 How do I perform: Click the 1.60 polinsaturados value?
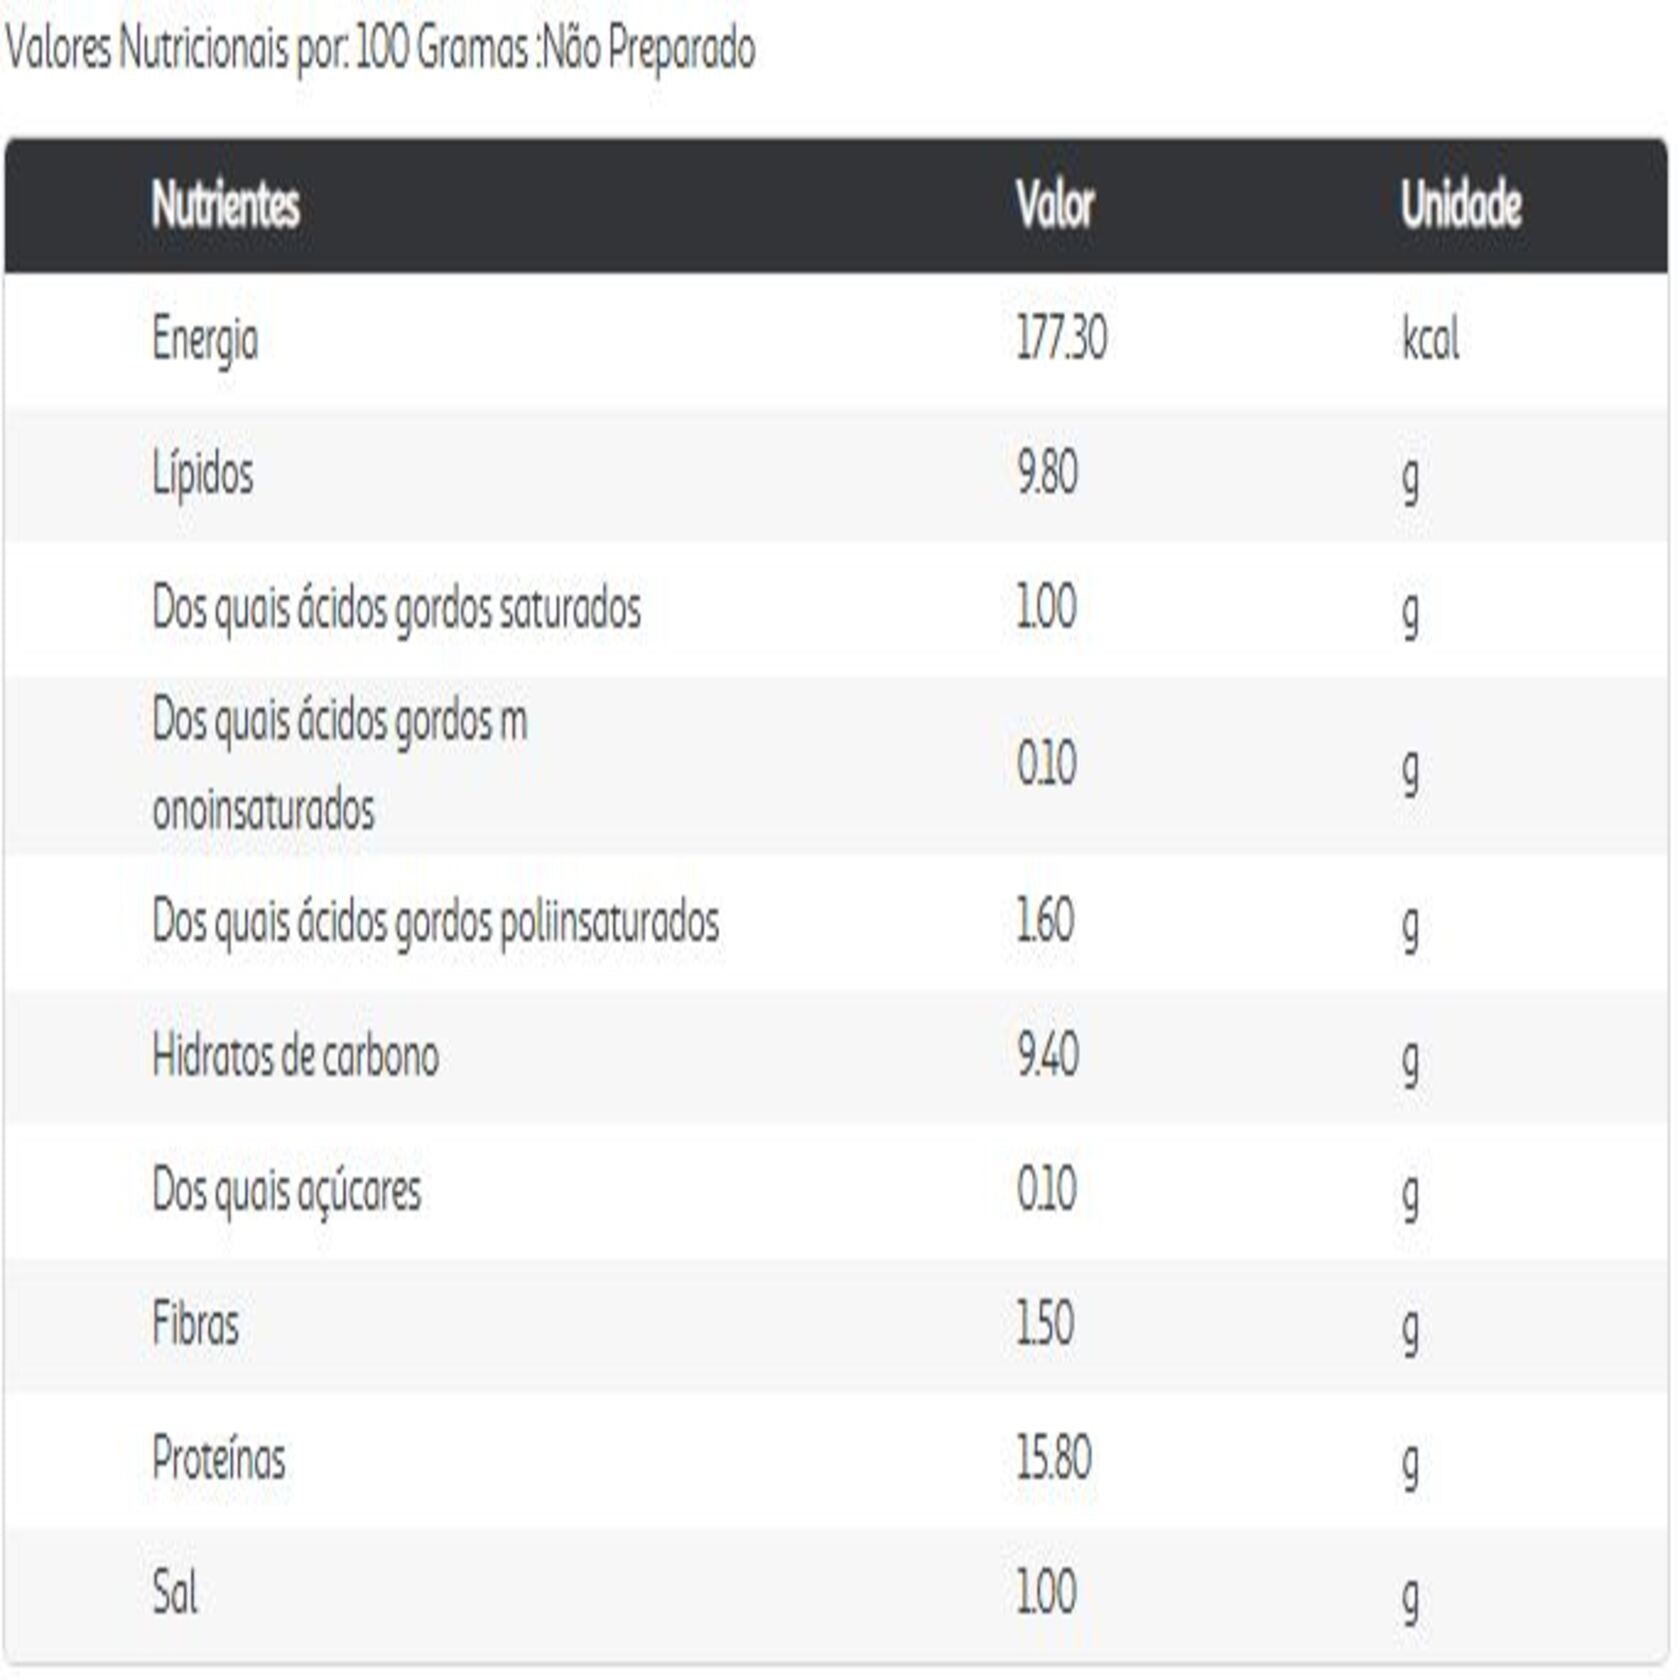(1045, 921)
